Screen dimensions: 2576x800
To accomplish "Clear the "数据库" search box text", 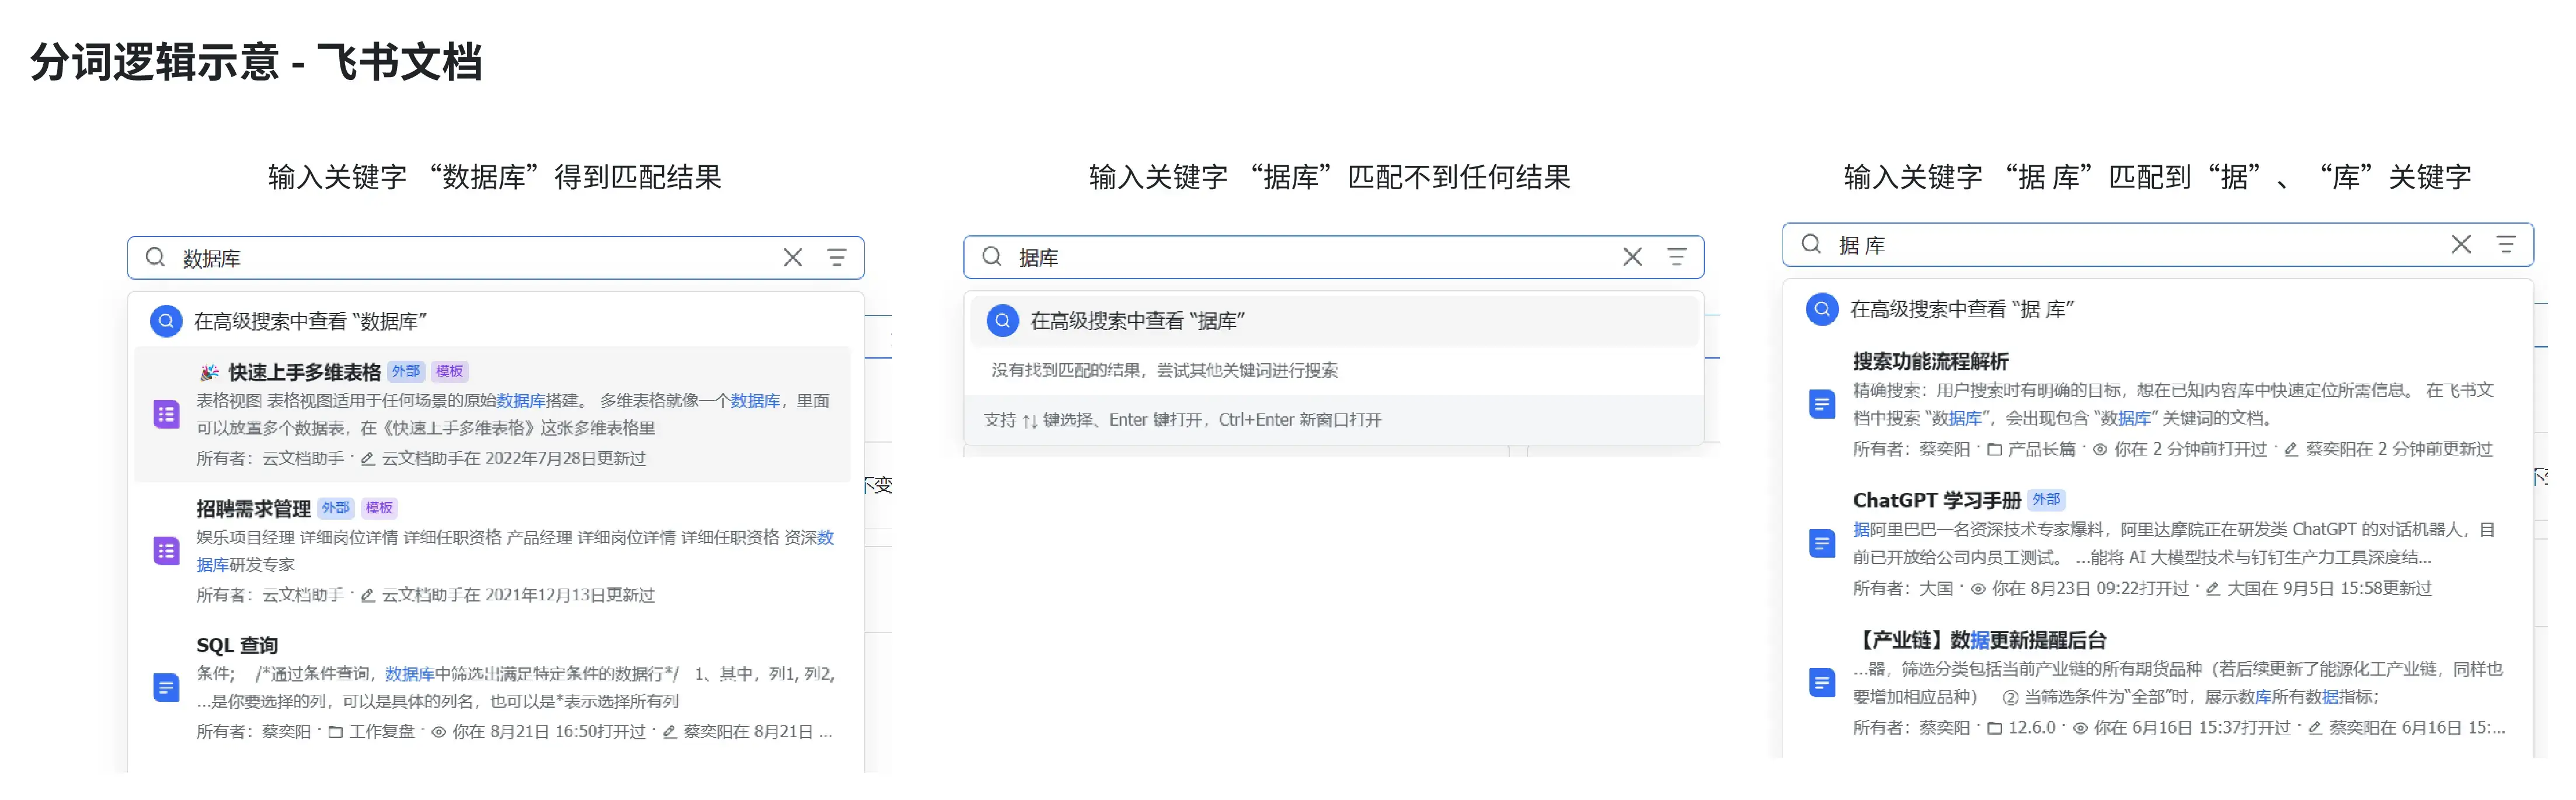I will click(793, 258).
